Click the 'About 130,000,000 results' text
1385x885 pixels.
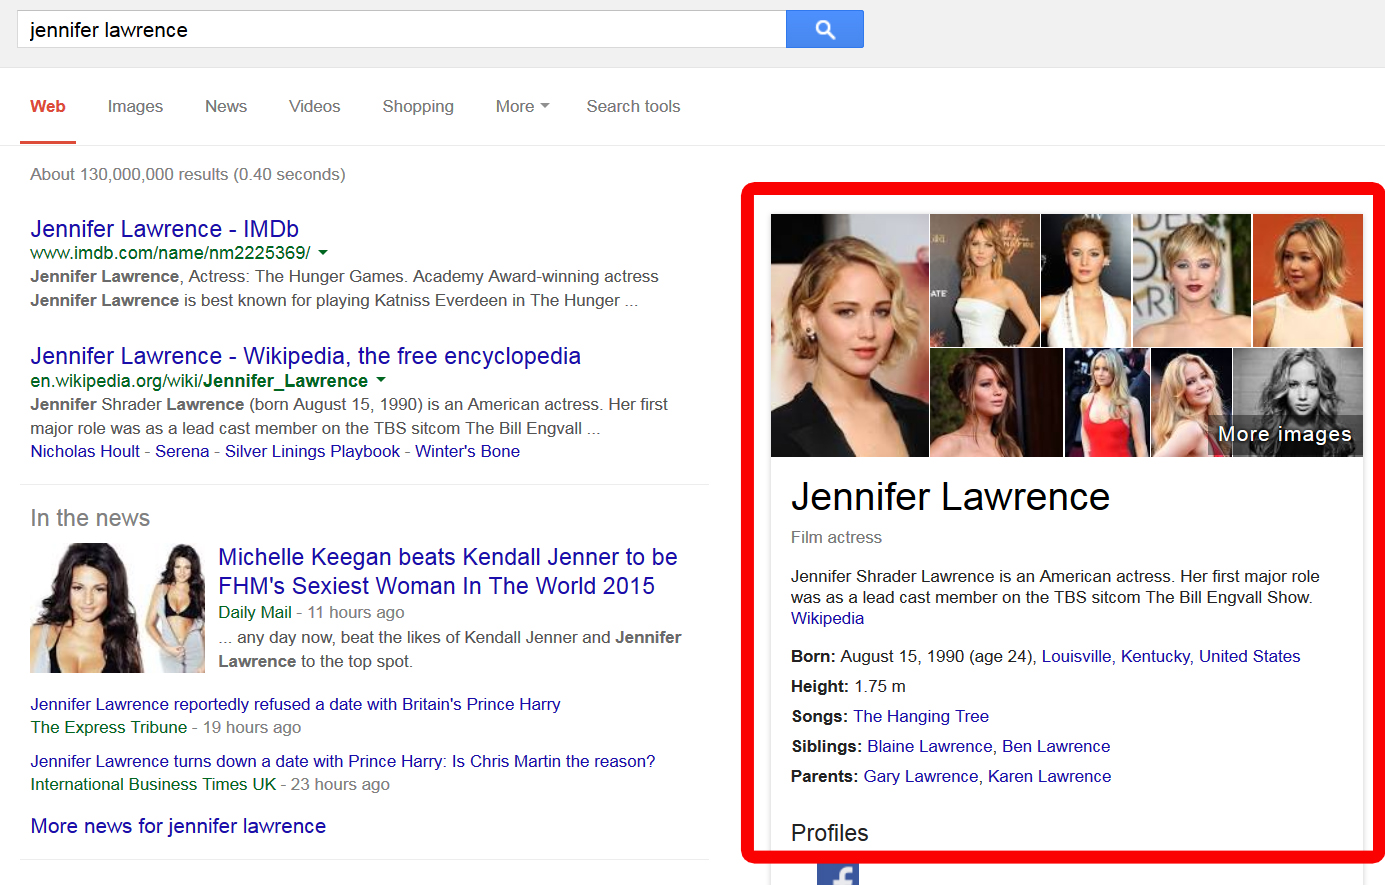(x=188, y=174)
